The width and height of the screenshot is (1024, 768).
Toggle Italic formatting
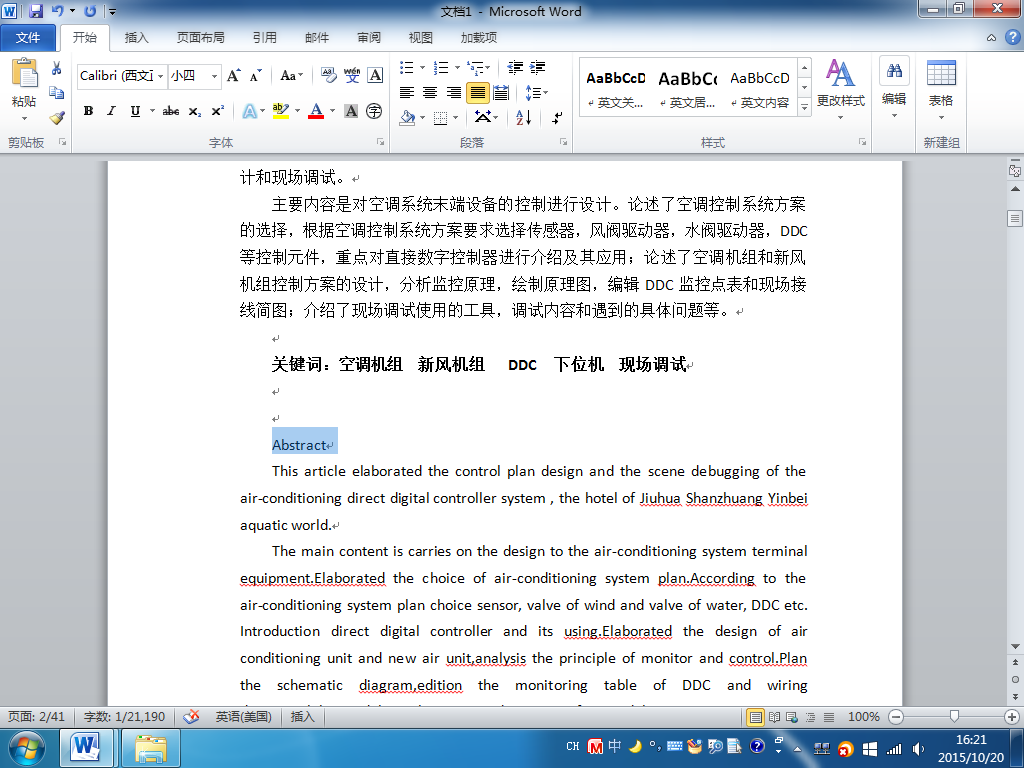[x=112, y=111]
